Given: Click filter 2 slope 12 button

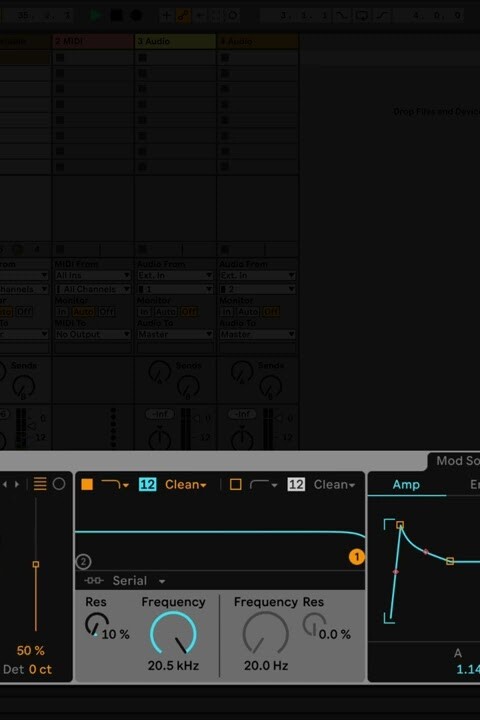Looking at the screenshot, I should [x=296, y=484].
